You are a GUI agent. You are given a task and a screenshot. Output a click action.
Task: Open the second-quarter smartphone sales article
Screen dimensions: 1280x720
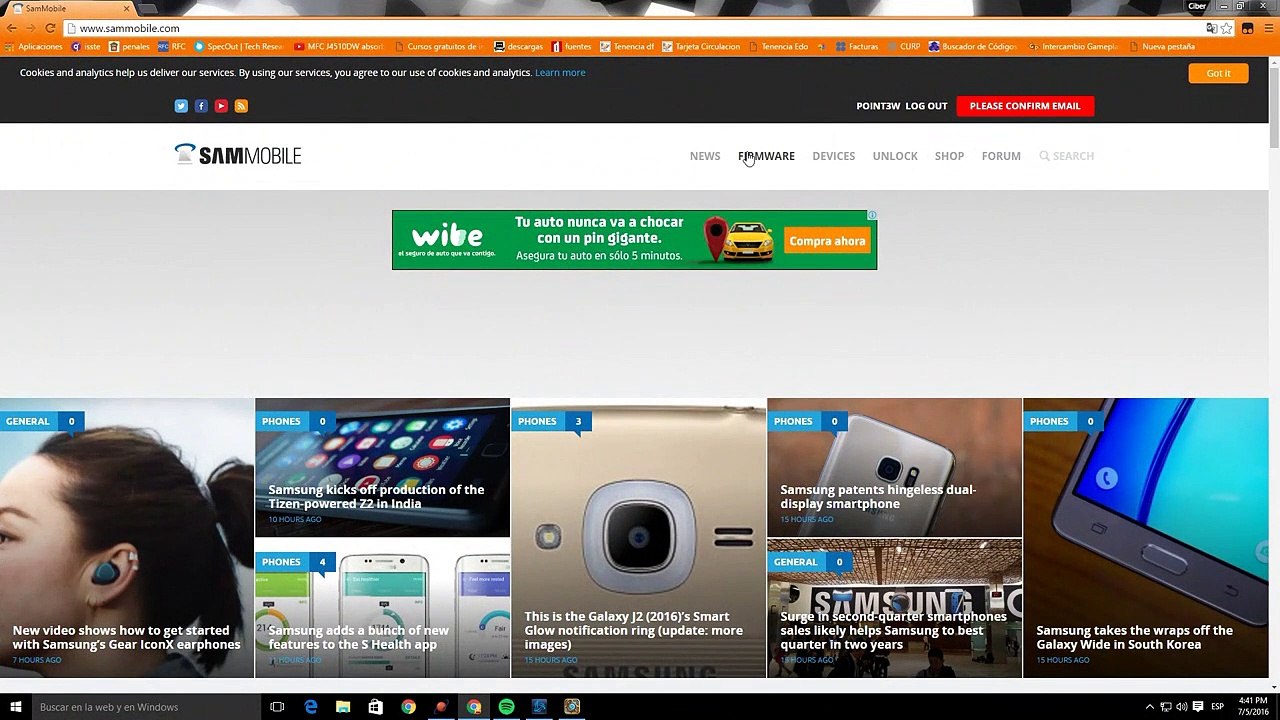click(x=894, y=630)
